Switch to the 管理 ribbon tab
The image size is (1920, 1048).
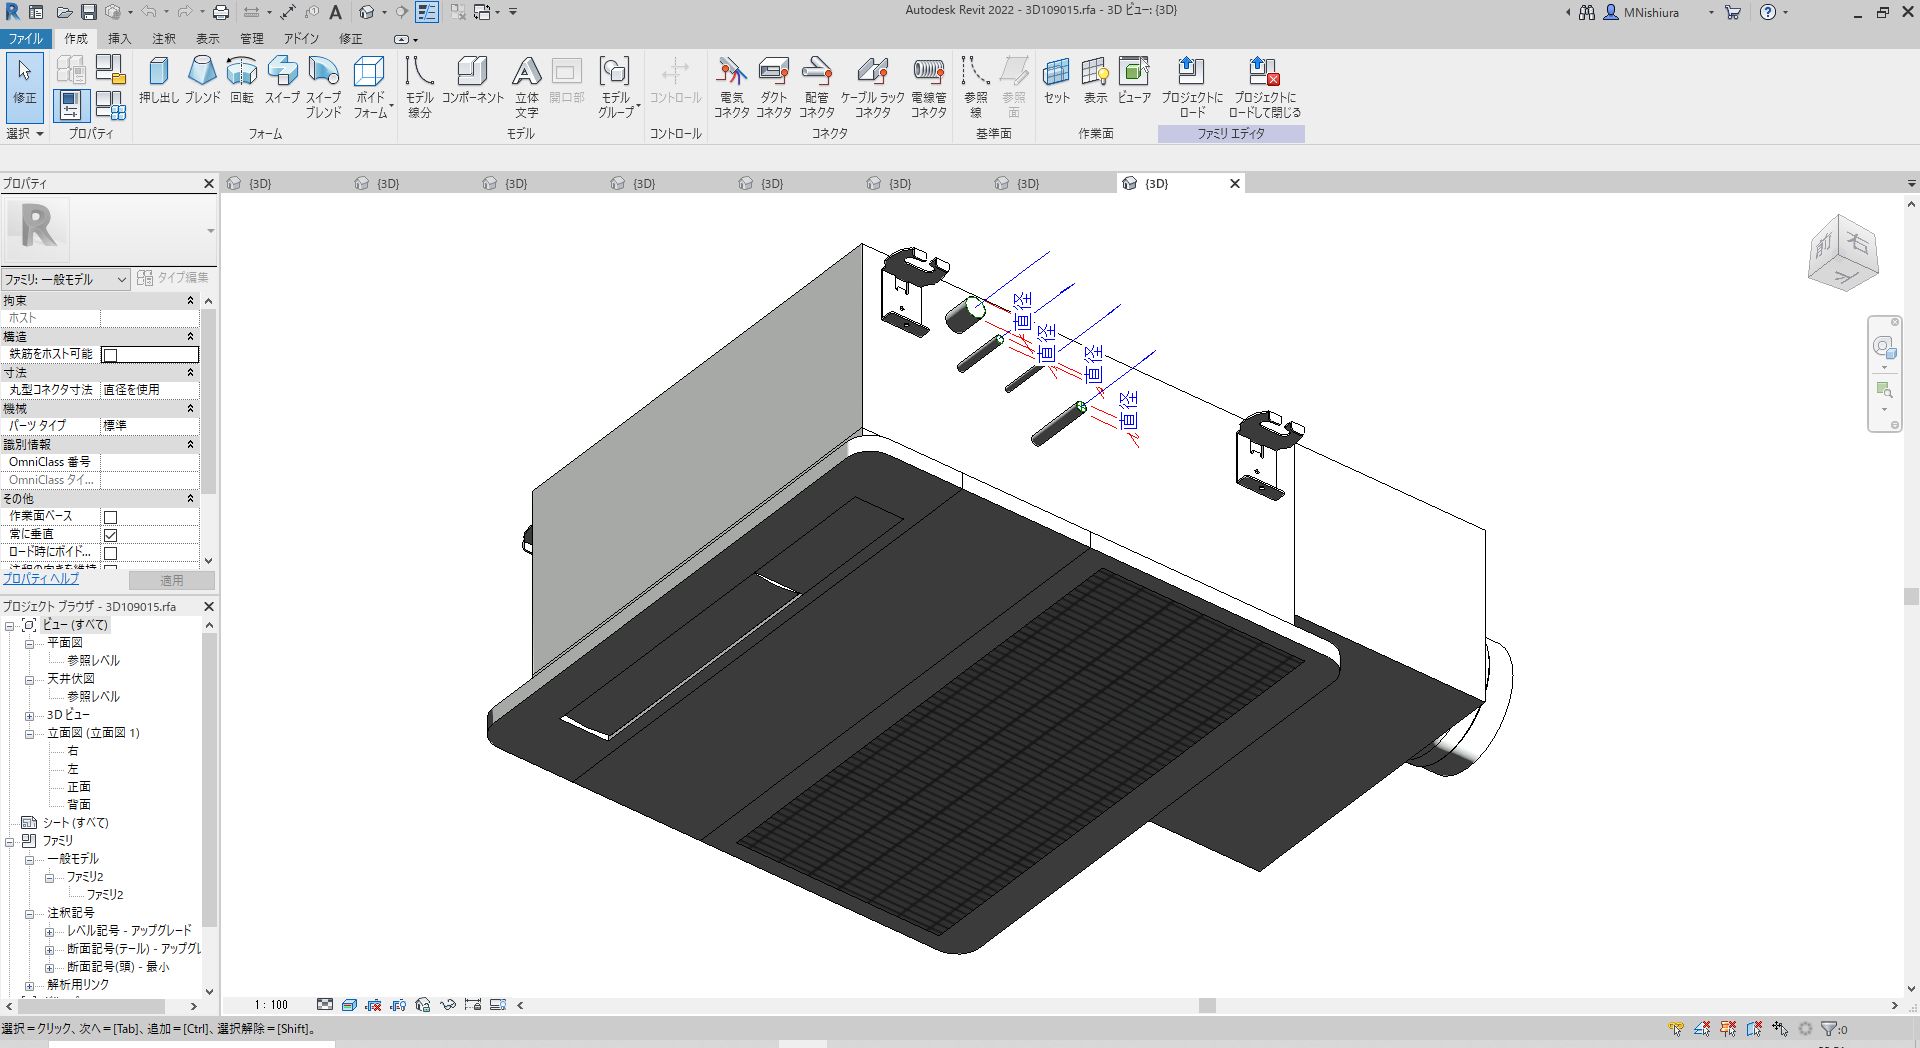click(x=251, y=39)
